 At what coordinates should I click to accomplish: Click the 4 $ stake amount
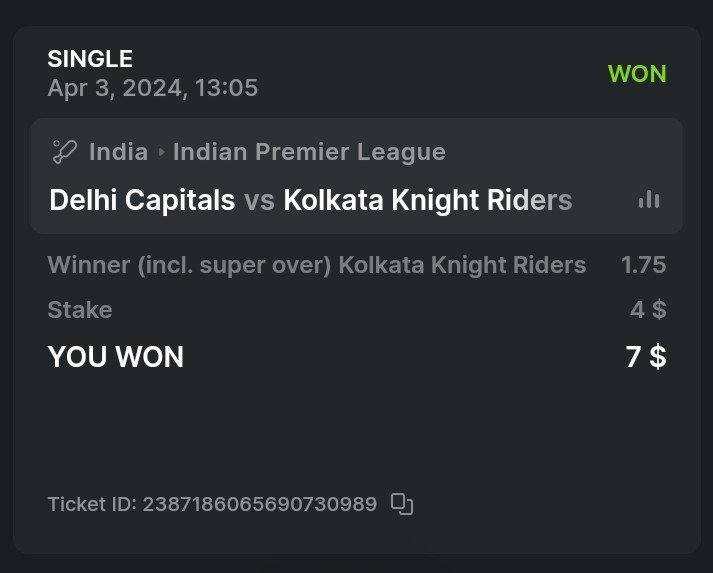[648, 310]
